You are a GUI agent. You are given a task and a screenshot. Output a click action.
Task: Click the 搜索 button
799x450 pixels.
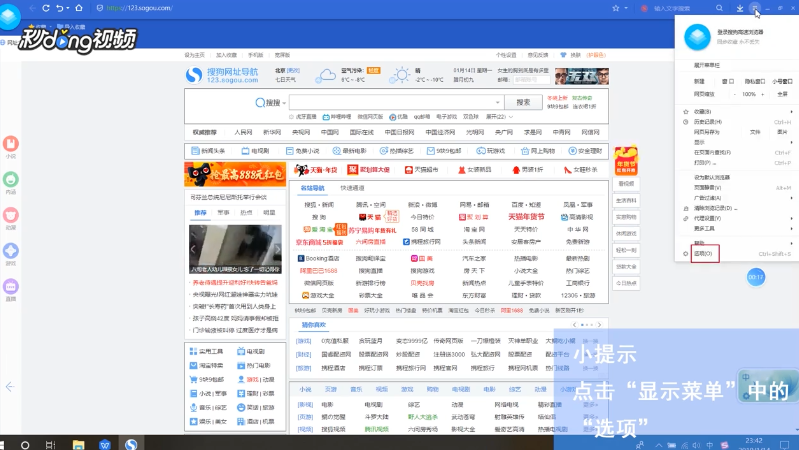(523, 102)
